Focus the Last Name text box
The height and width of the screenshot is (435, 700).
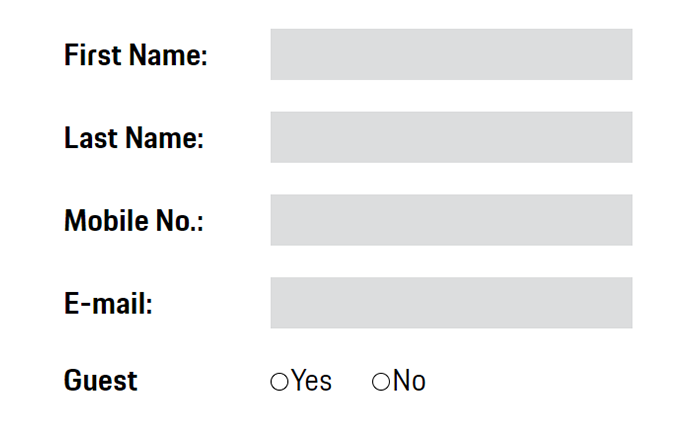[x=450, y=137]
